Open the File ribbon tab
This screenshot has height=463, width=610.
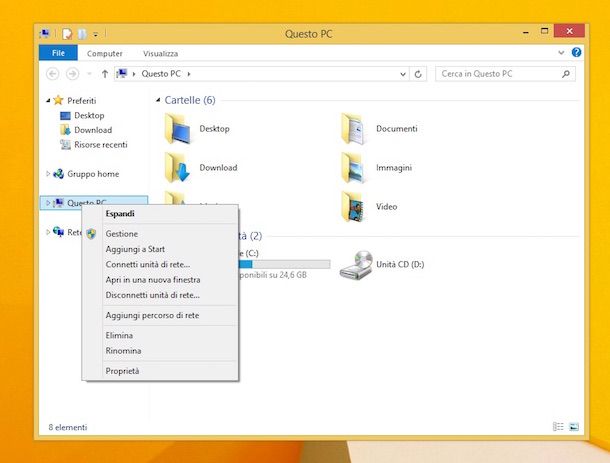pyautogui.click(x=58, y=53)
